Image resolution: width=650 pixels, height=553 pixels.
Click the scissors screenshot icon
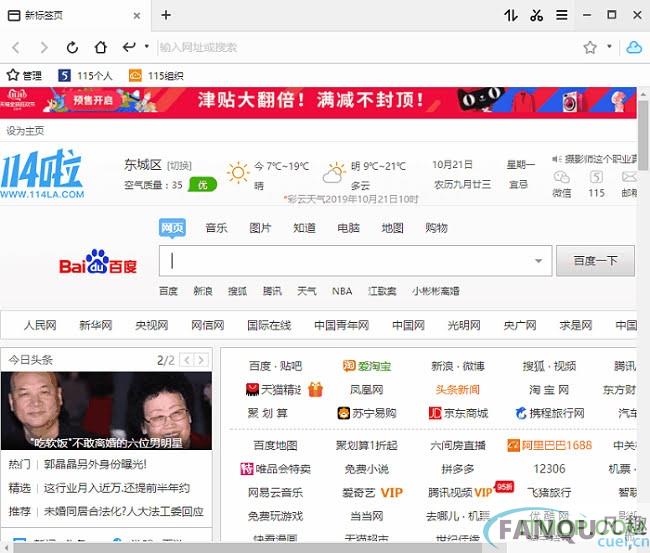(x=536, y=15)
